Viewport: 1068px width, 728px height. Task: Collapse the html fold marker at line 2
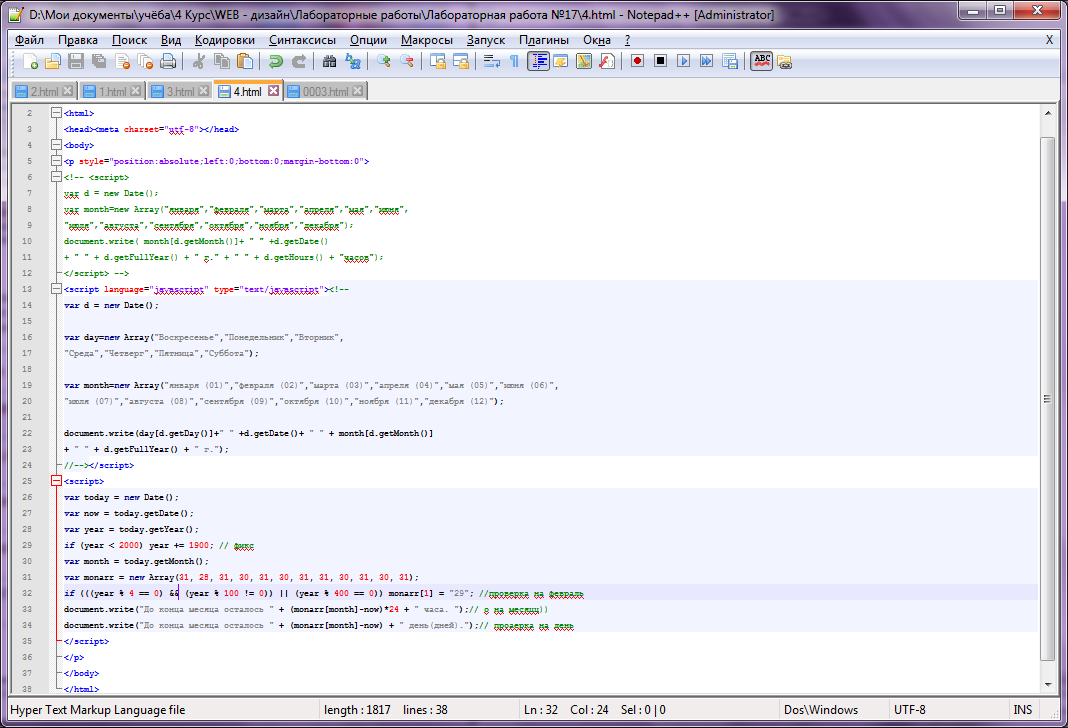pyautogui.click(x=56, y=113)
